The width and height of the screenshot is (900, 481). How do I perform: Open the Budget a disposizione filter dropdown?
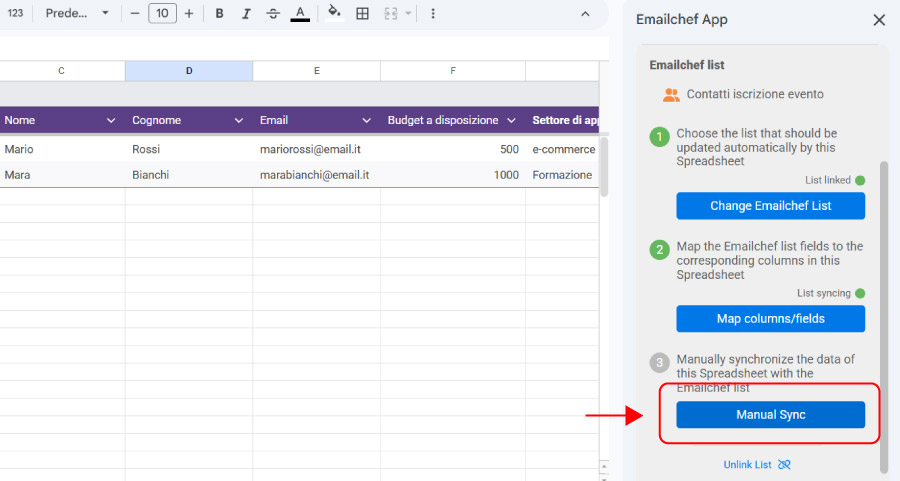511,120
